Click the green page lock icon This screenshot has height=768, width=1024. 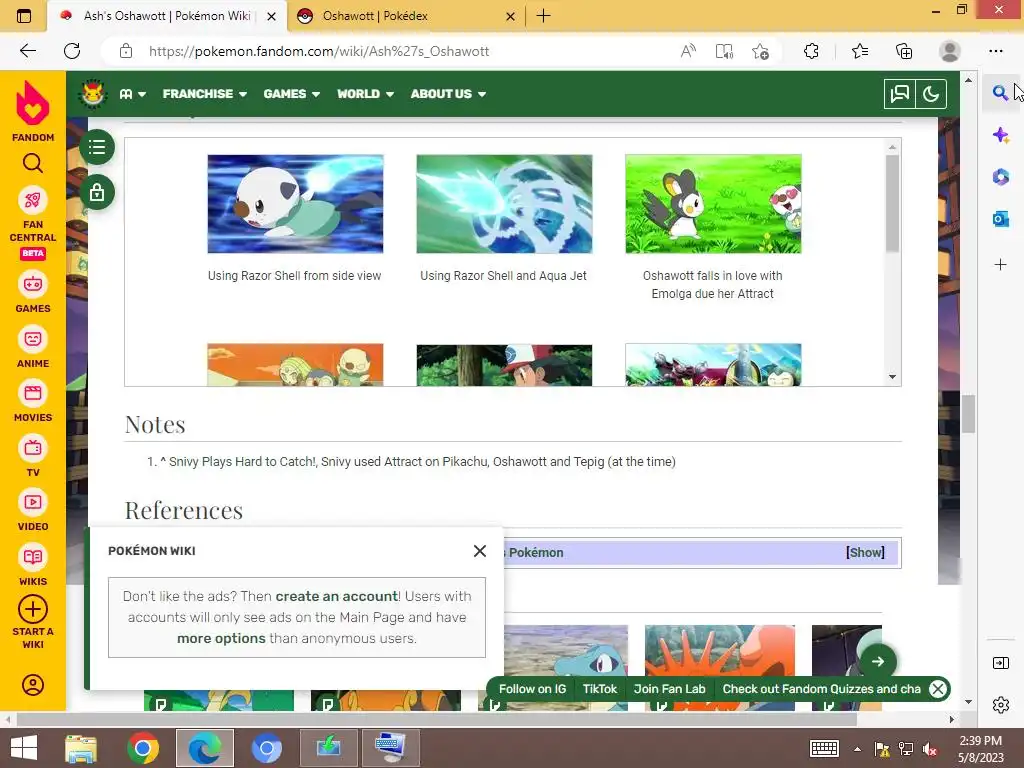click(97, 193)
